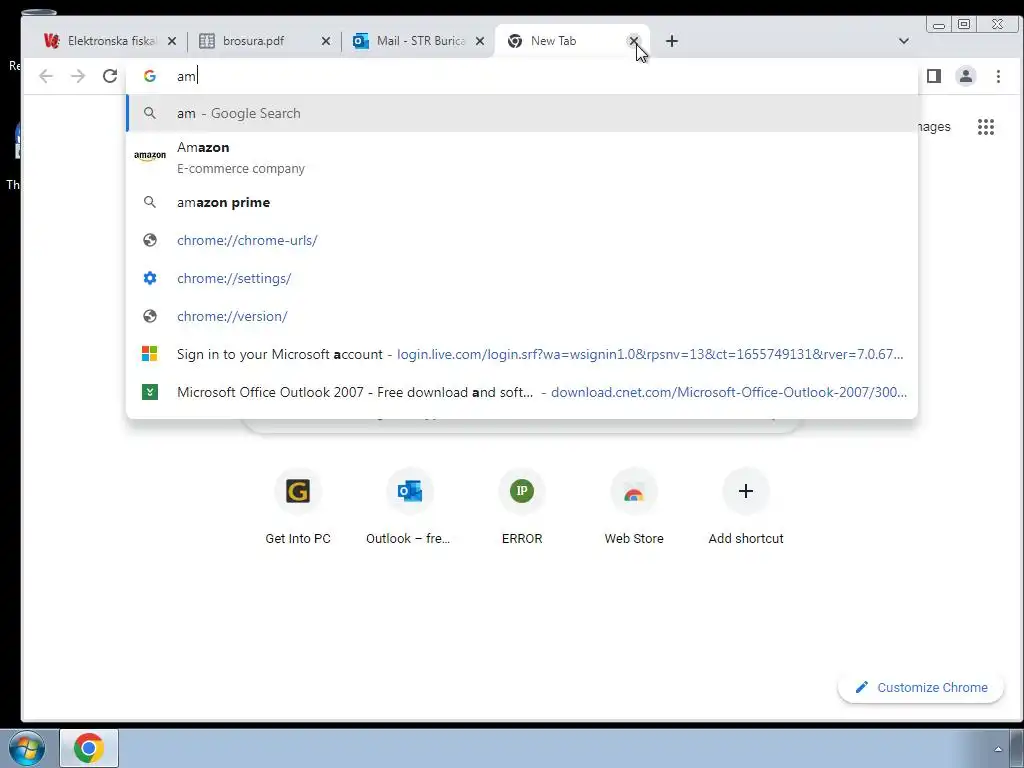Select 'am - Google Search' suggestion
The width and height of the screenshot is (1024, 768).
pyautogui.click(x=522, y=114)
